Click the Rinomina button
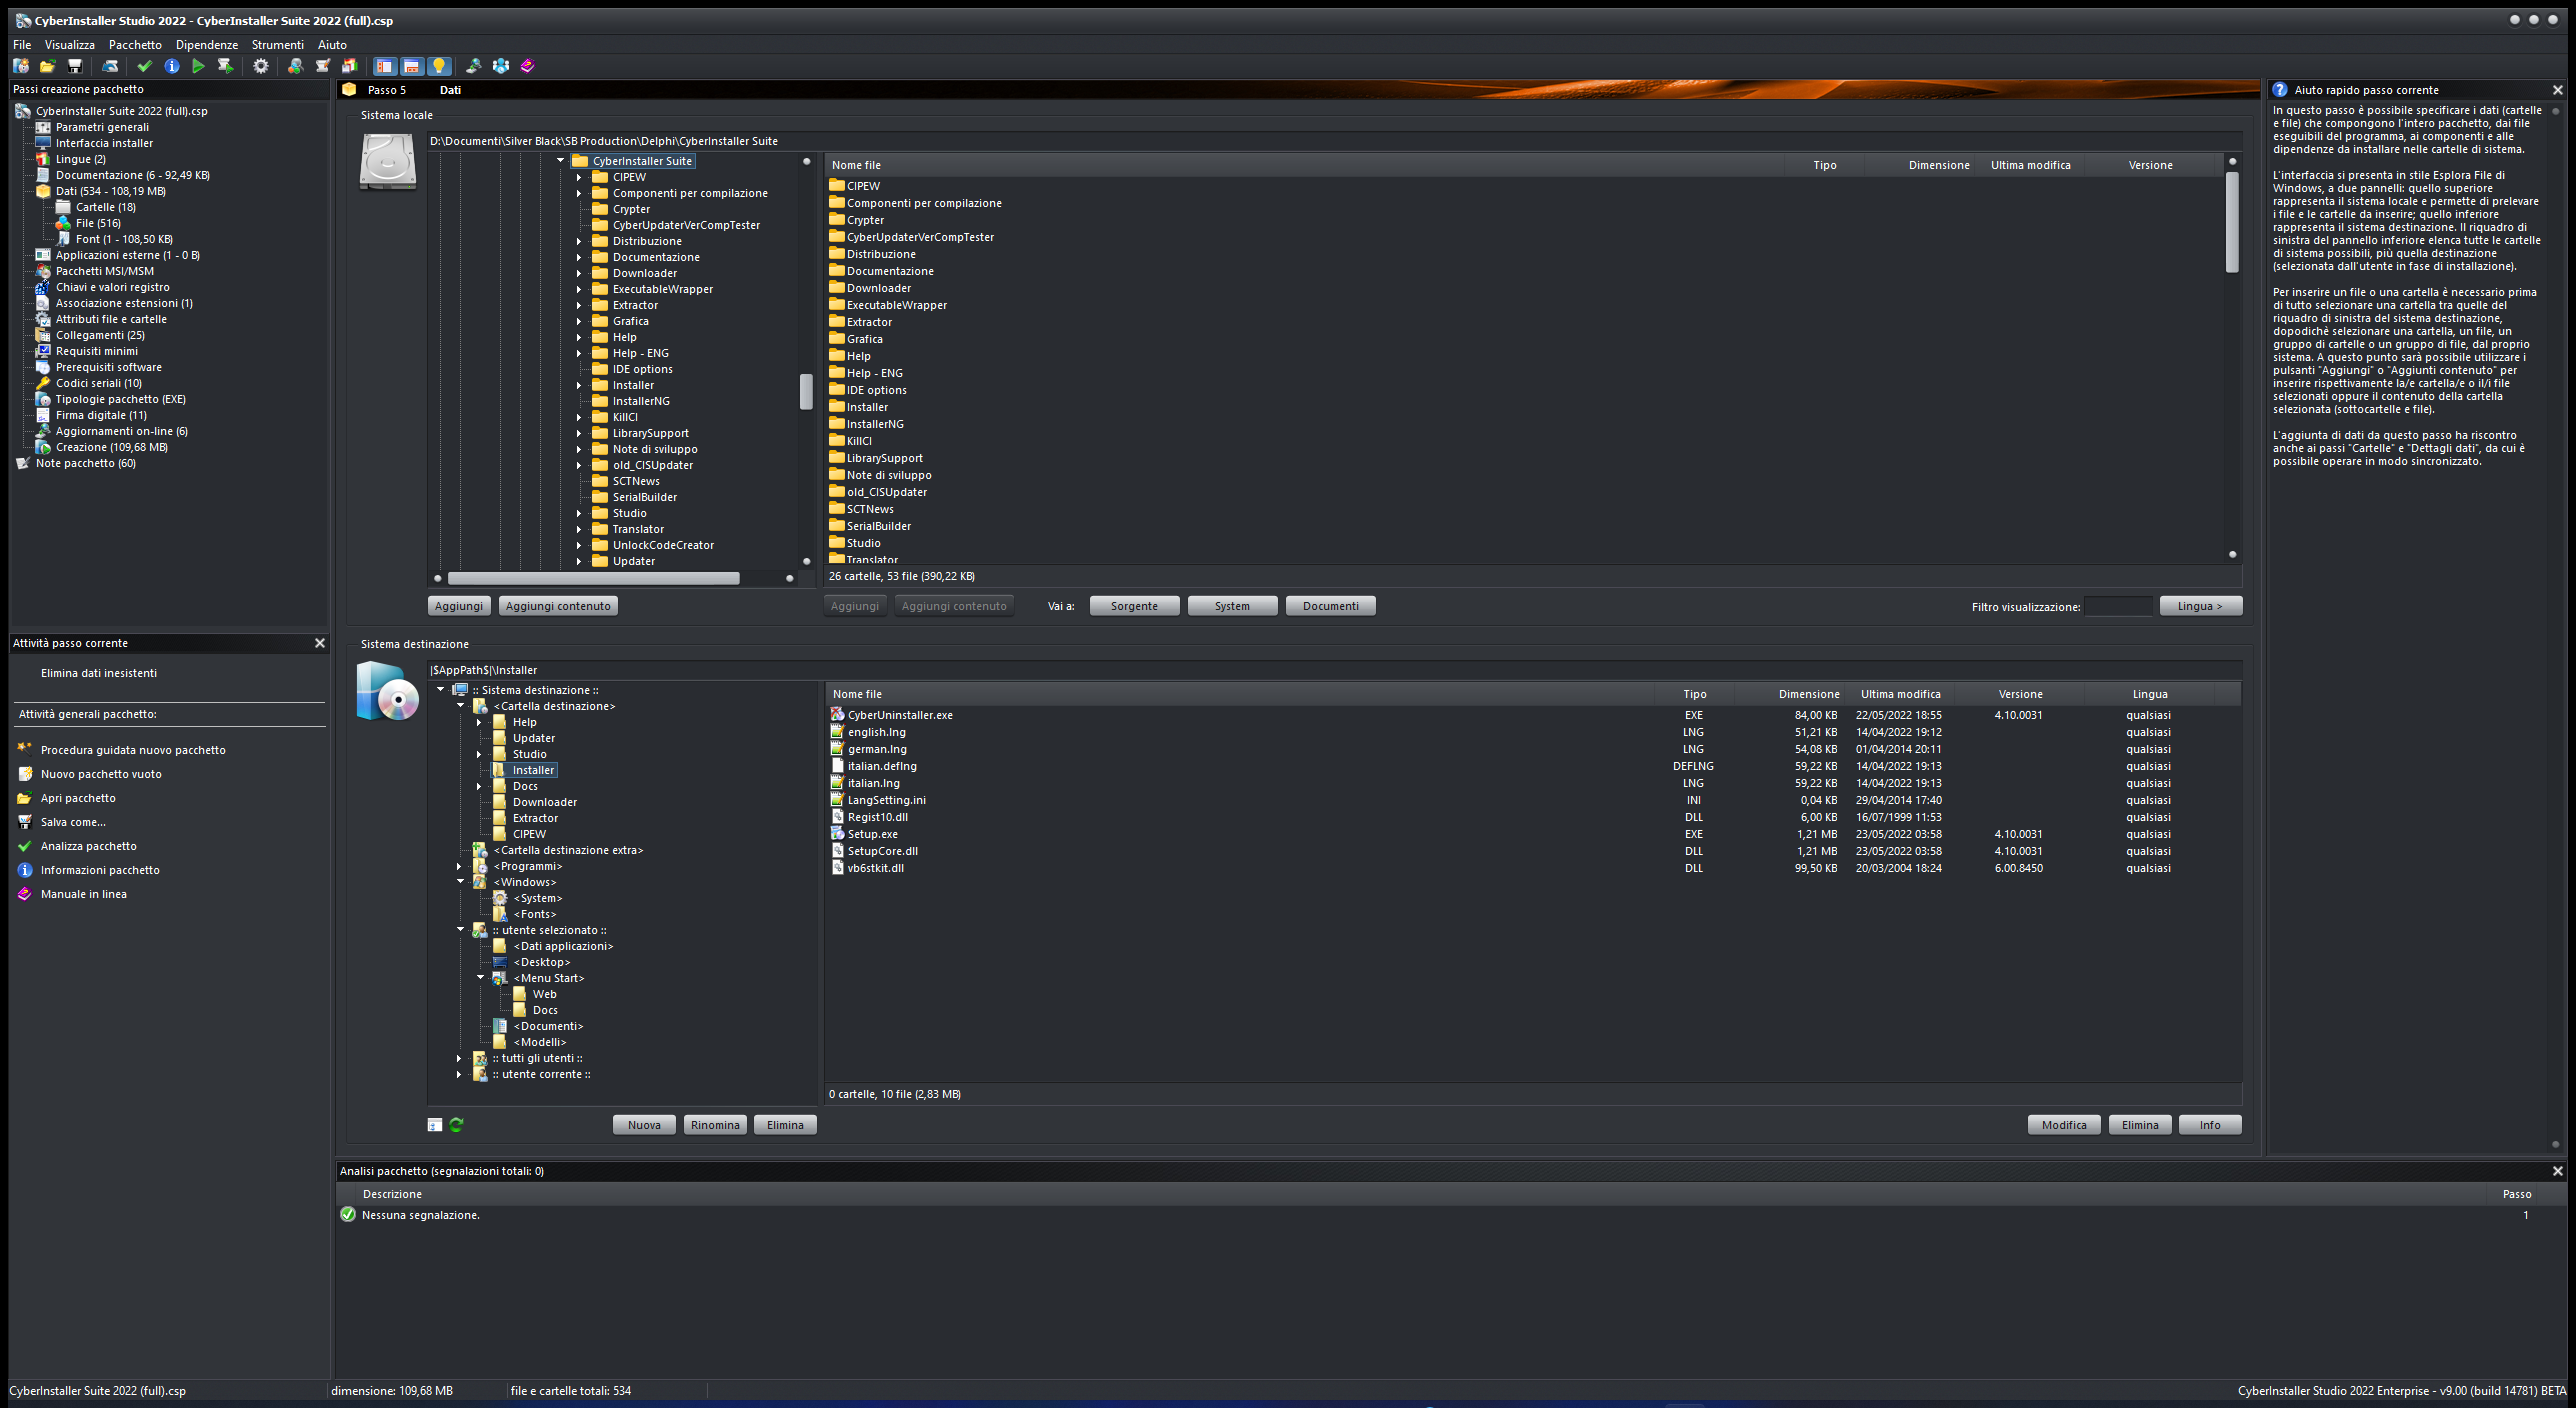The image size is (2576, 1408). click(x=715, y=1125)
